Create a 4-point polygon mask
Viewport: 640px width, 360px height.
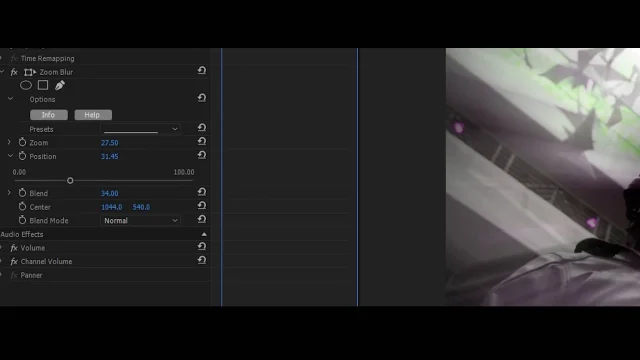[43, 85]
